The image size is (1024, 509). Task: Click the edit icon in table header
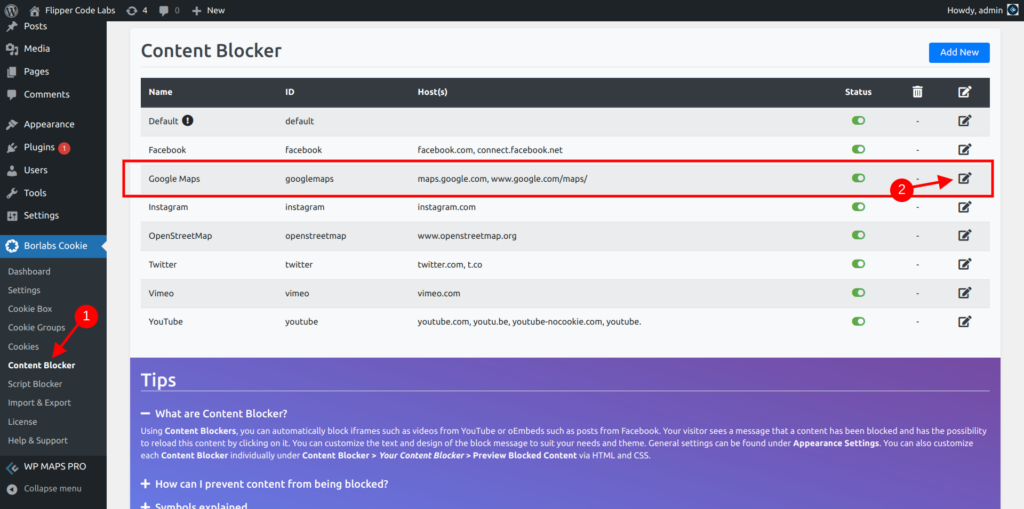tap(965, 92)
